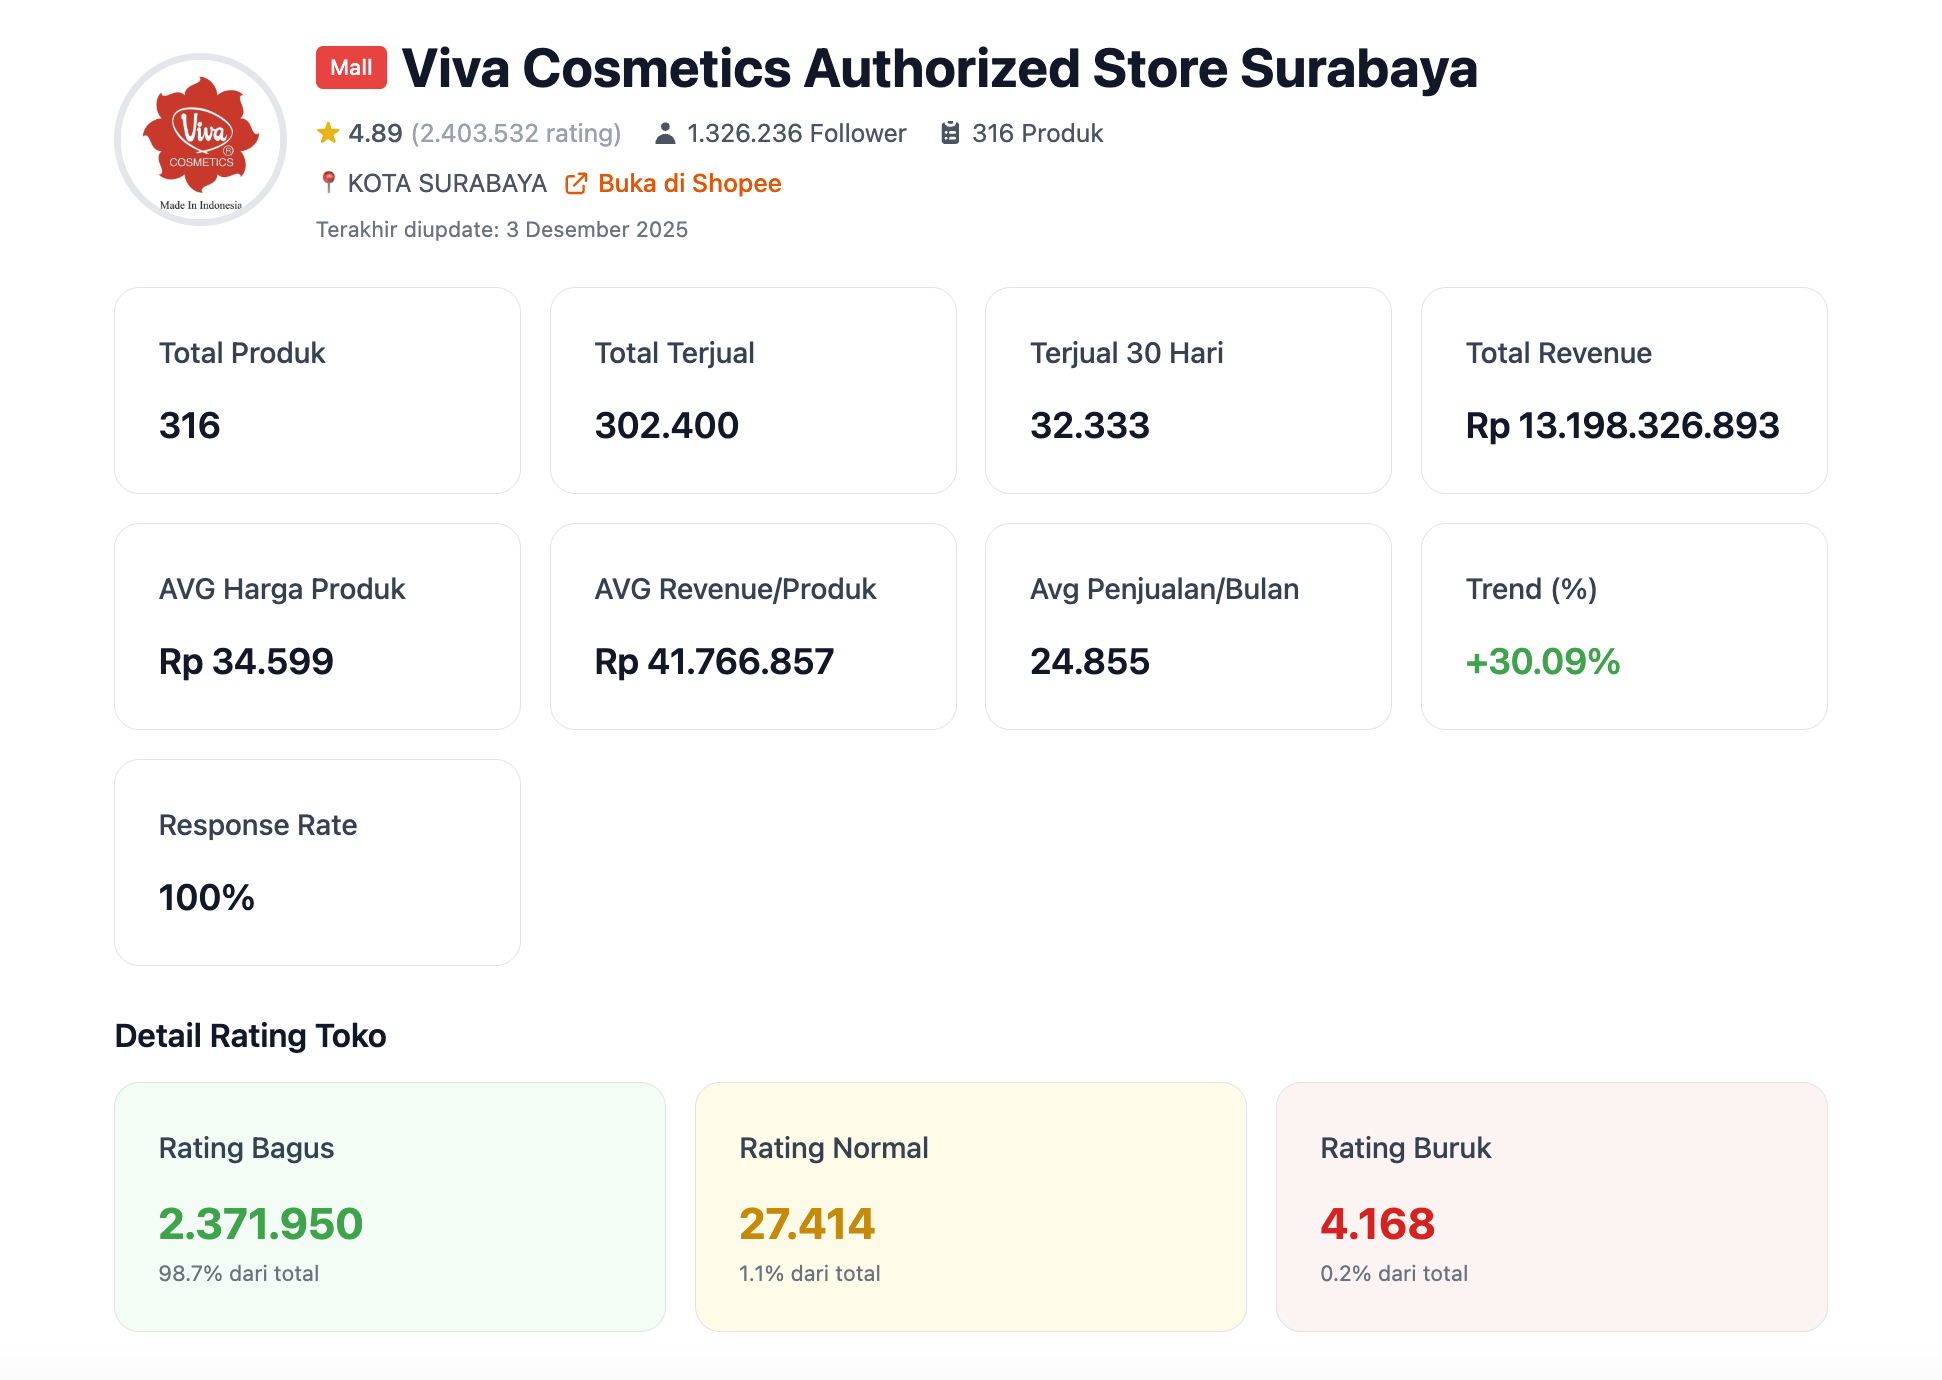Image resolution: width=1942 pixels, height=1380 pixels.
Task: Click the green +30.09% trend value
Action: (x=1542, y=662)
